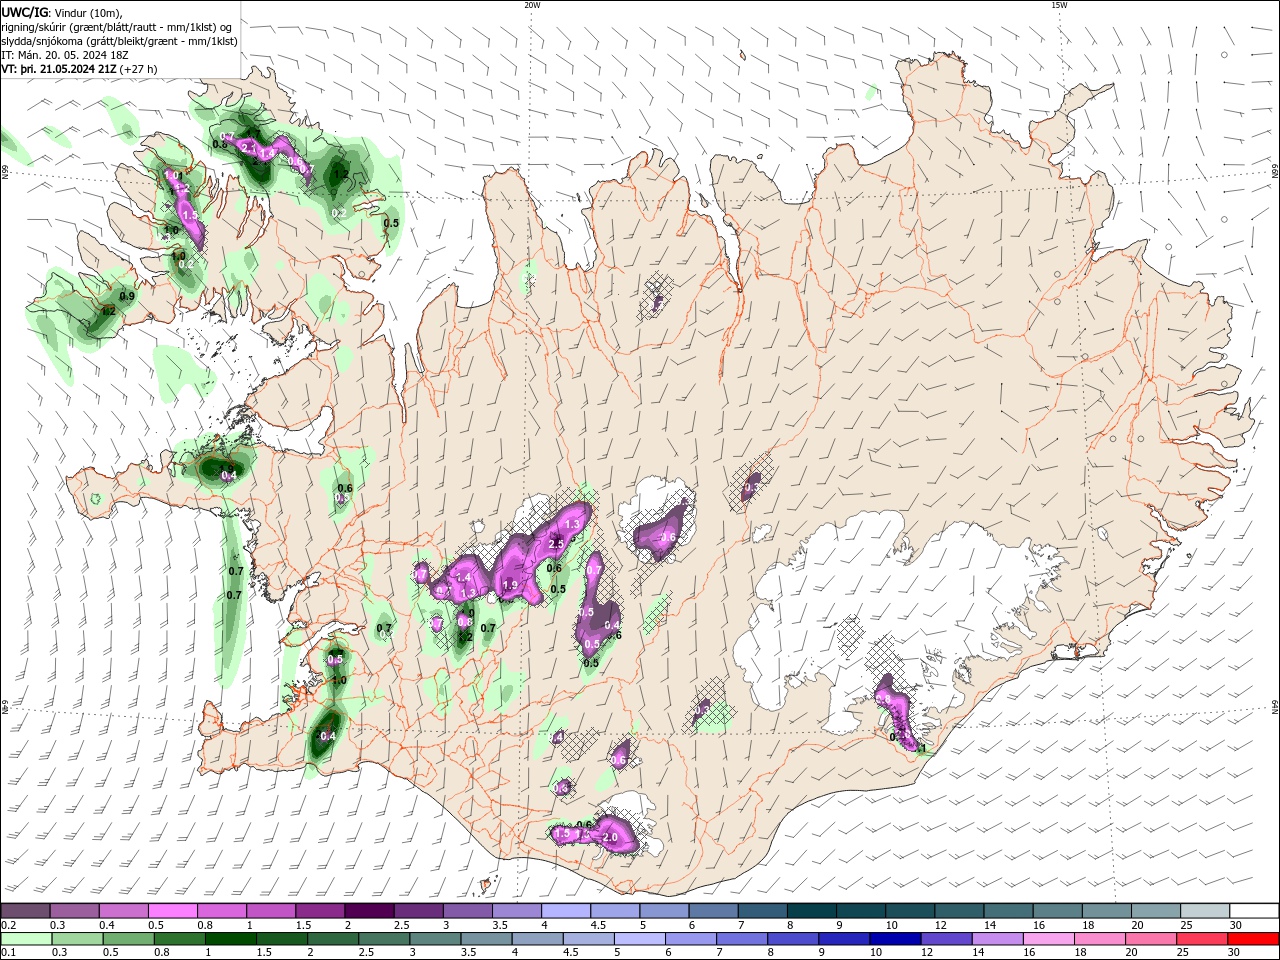The height and width of the screenshot is (960, 1280).
Task: Click the pale green 0.1 swatch in lower legend
Action: pos(26,939)
